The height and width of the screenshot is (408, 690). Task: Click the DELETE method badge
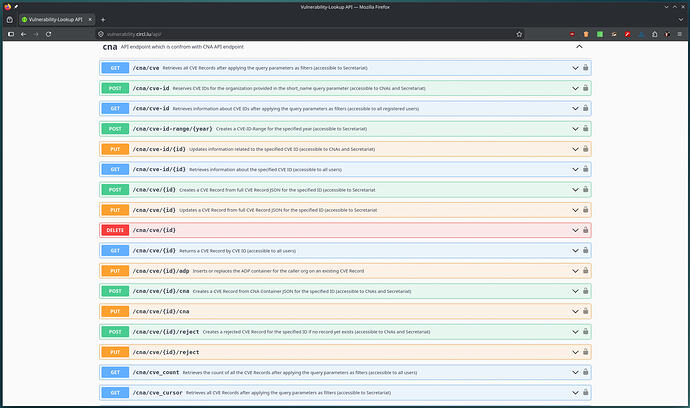click(115, 230)
